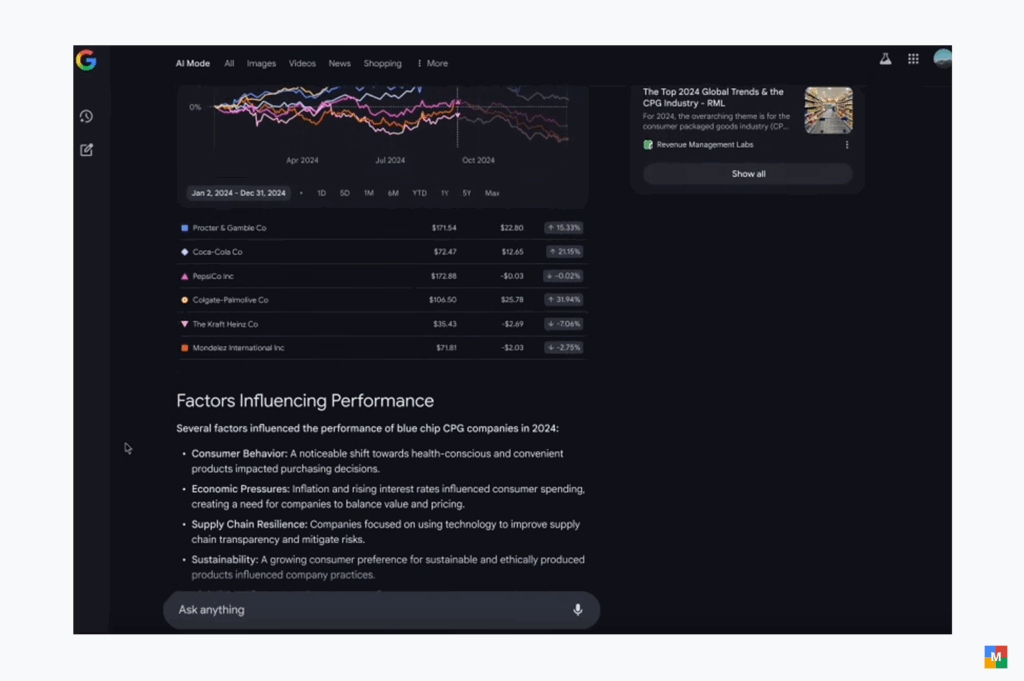The height and width of the screenshot is (681, 1024).
Task: Open the AI Mode history icon
Action: coord(86,116)
